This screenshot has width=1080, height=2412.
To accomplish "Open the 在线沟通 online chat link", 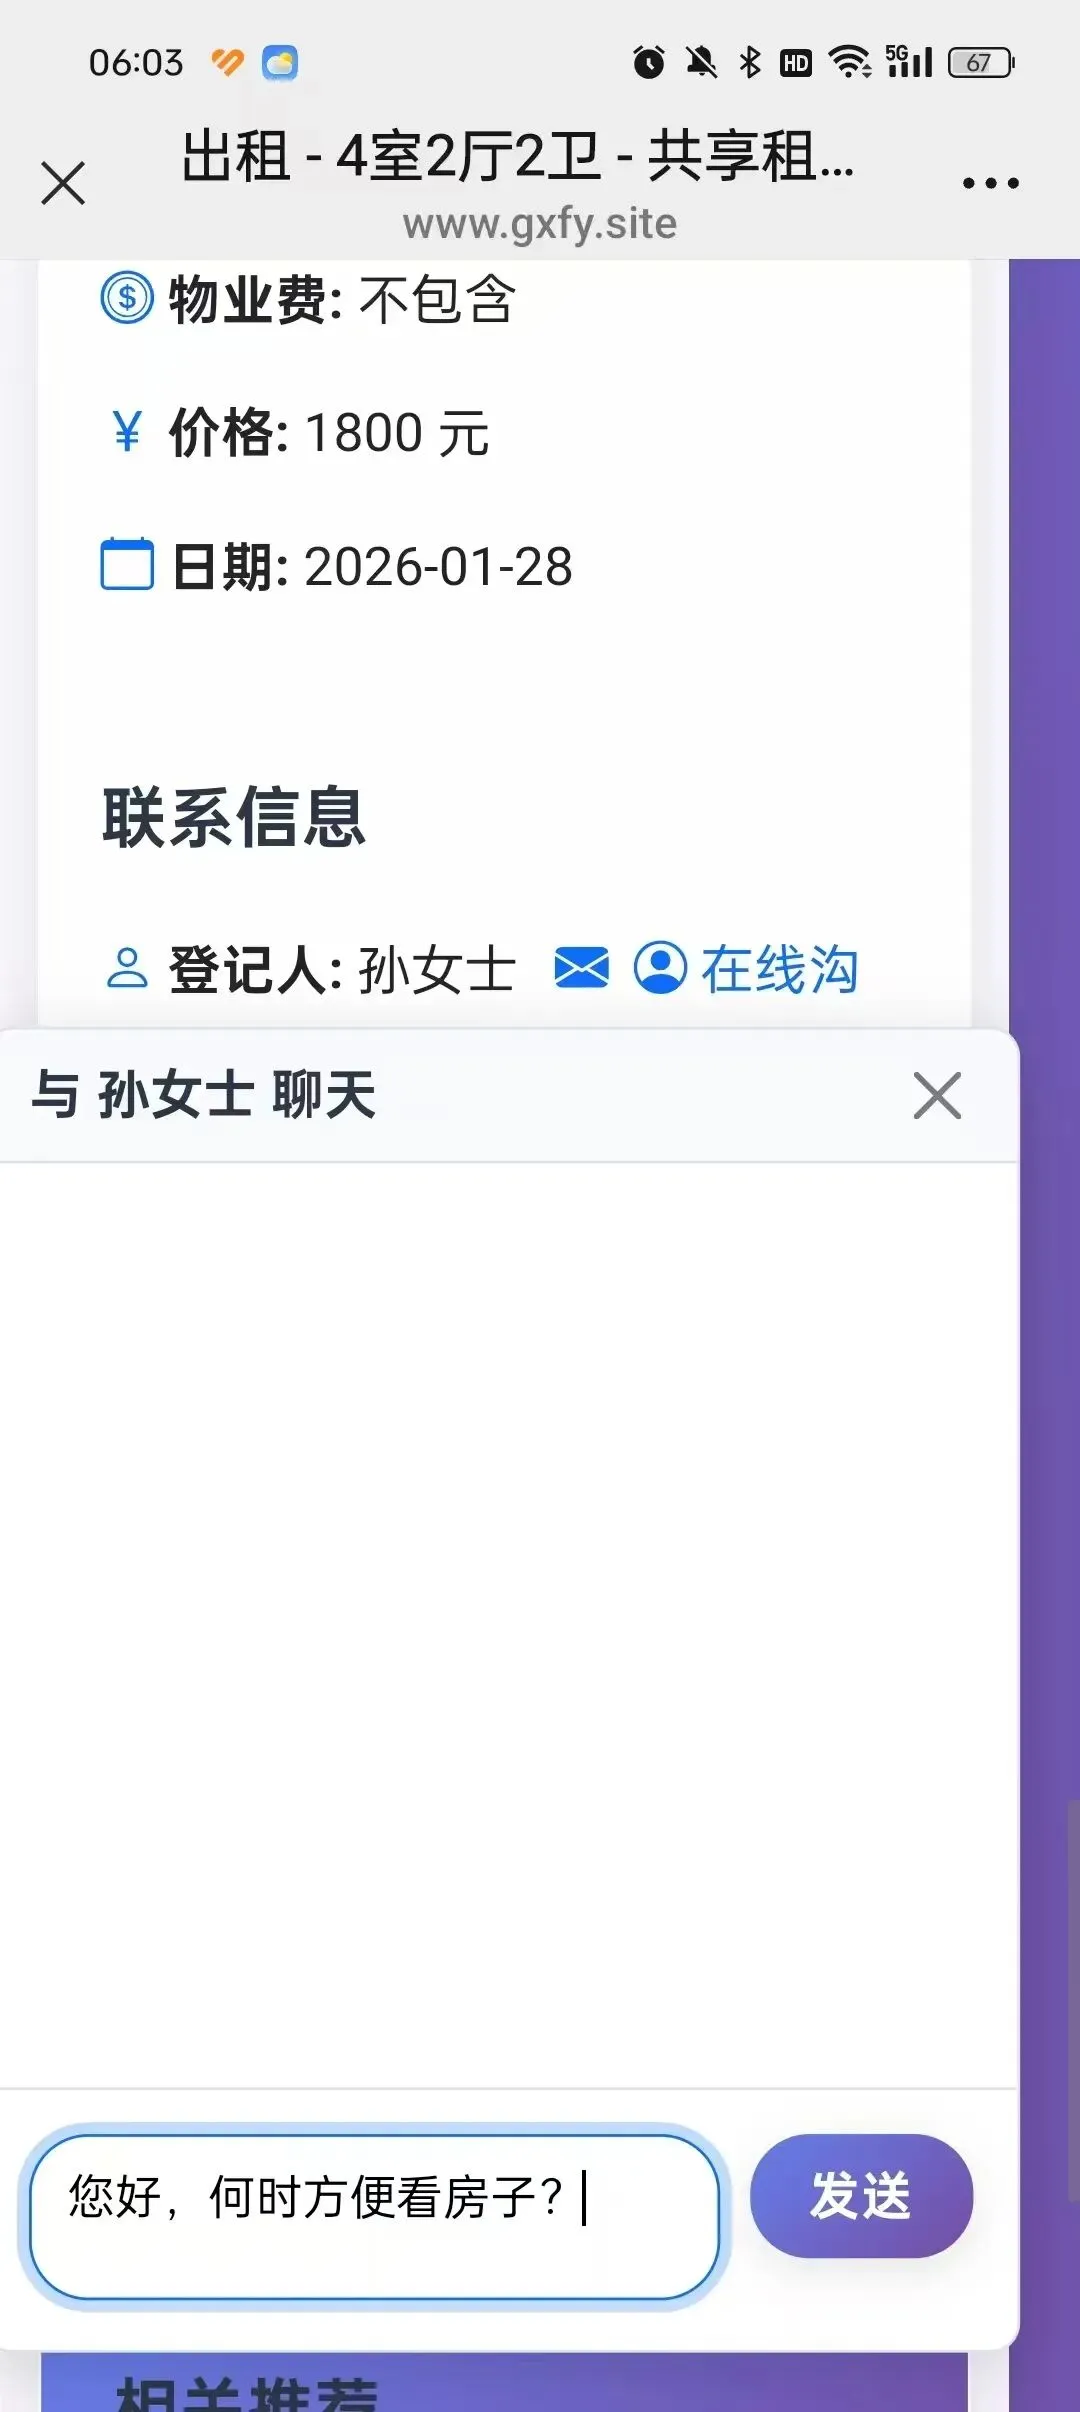I will [779, 969].
